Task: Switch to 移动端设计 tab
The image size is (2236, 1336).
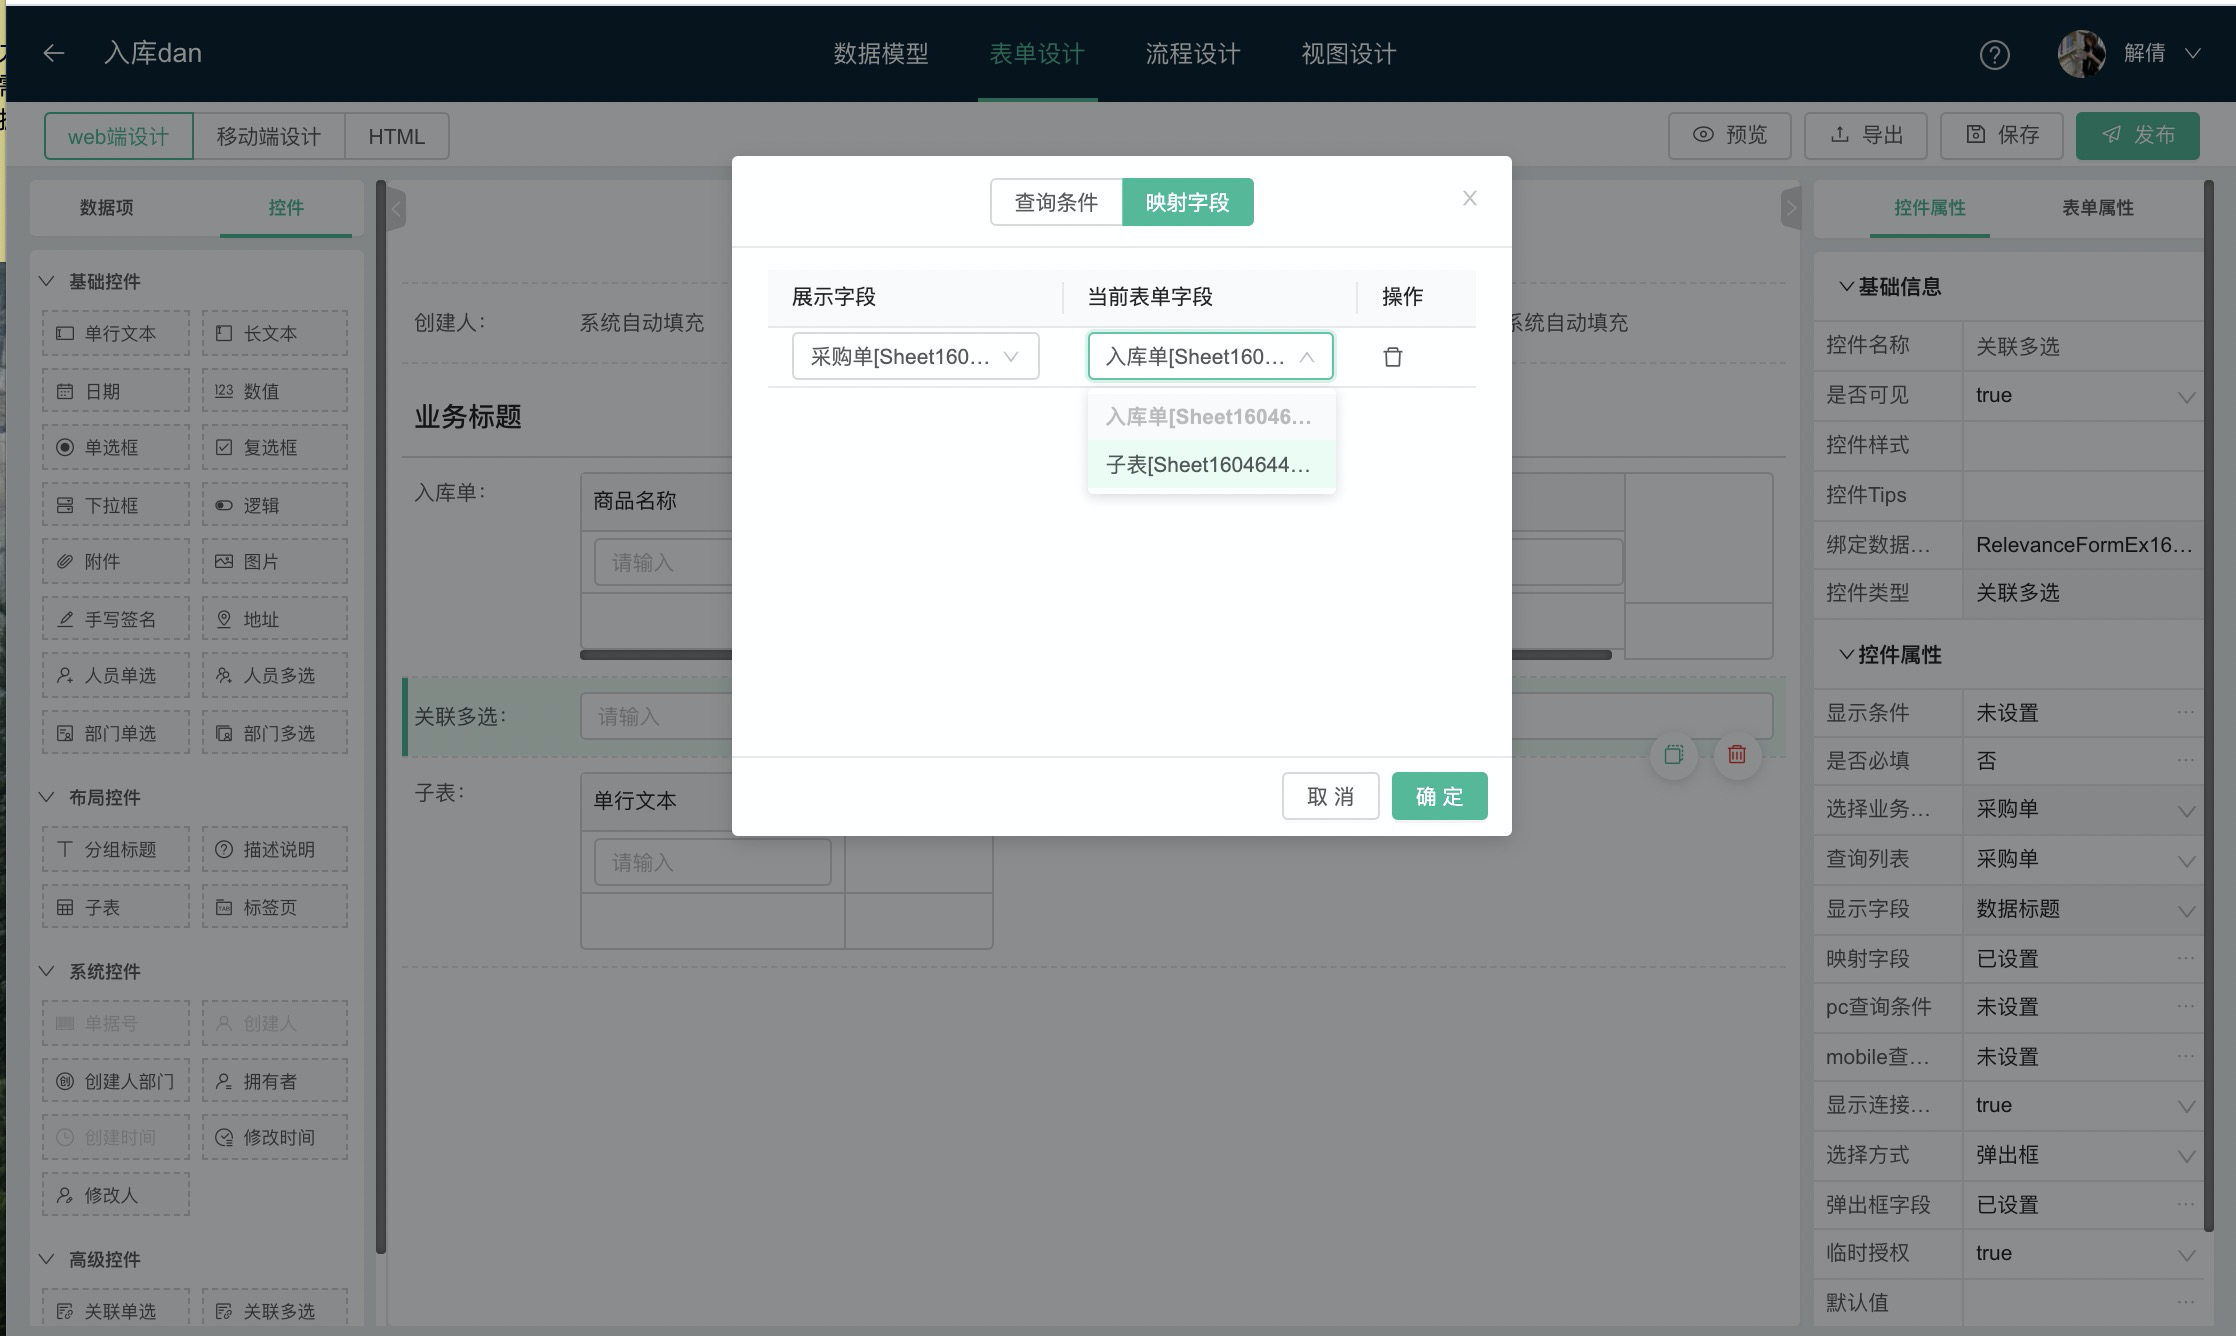Action: pos(269,136)
